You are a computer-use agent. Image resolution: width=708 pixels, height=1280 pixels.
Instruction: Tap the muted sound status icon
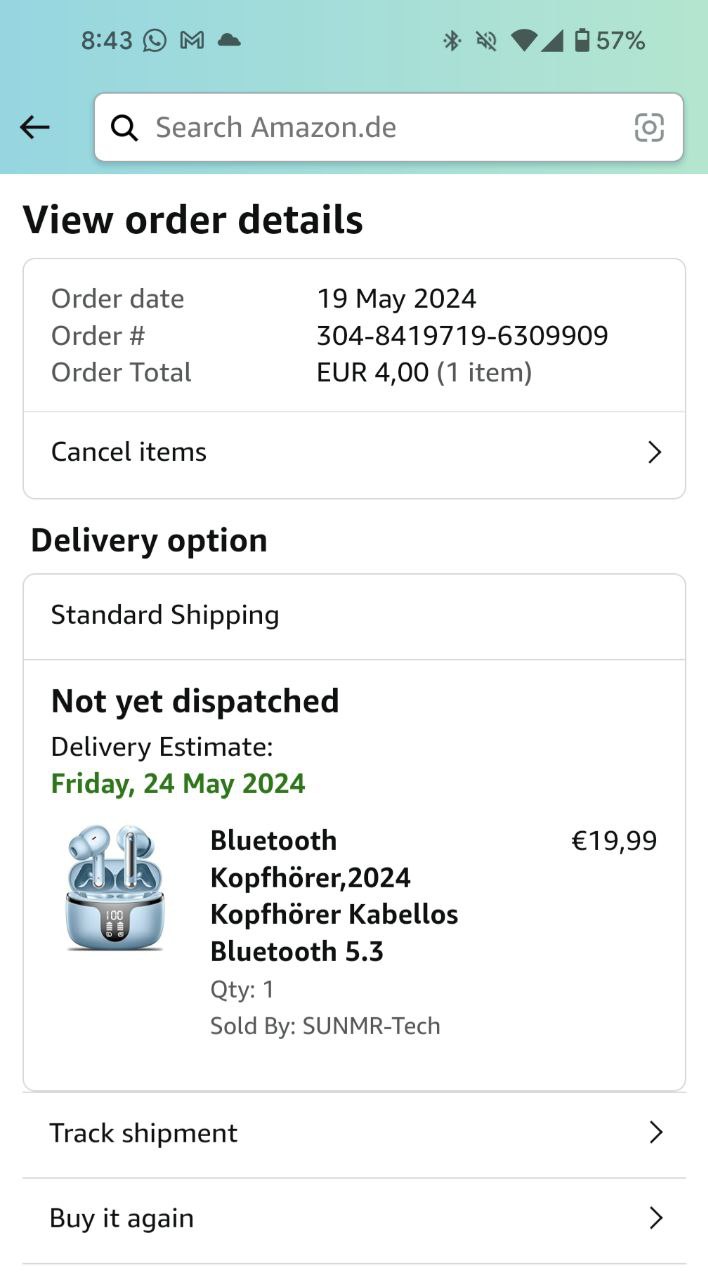coord(486,40)
